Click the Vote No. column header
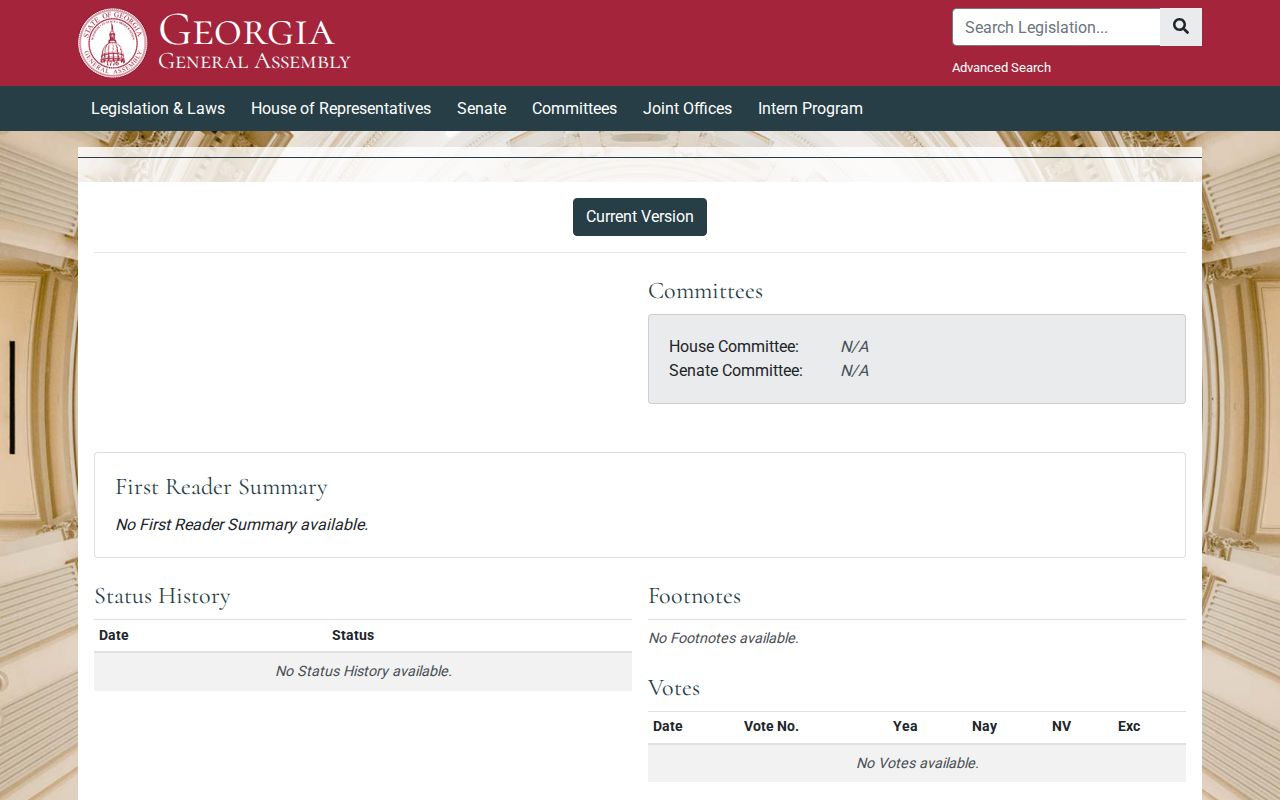 point(771,726)
